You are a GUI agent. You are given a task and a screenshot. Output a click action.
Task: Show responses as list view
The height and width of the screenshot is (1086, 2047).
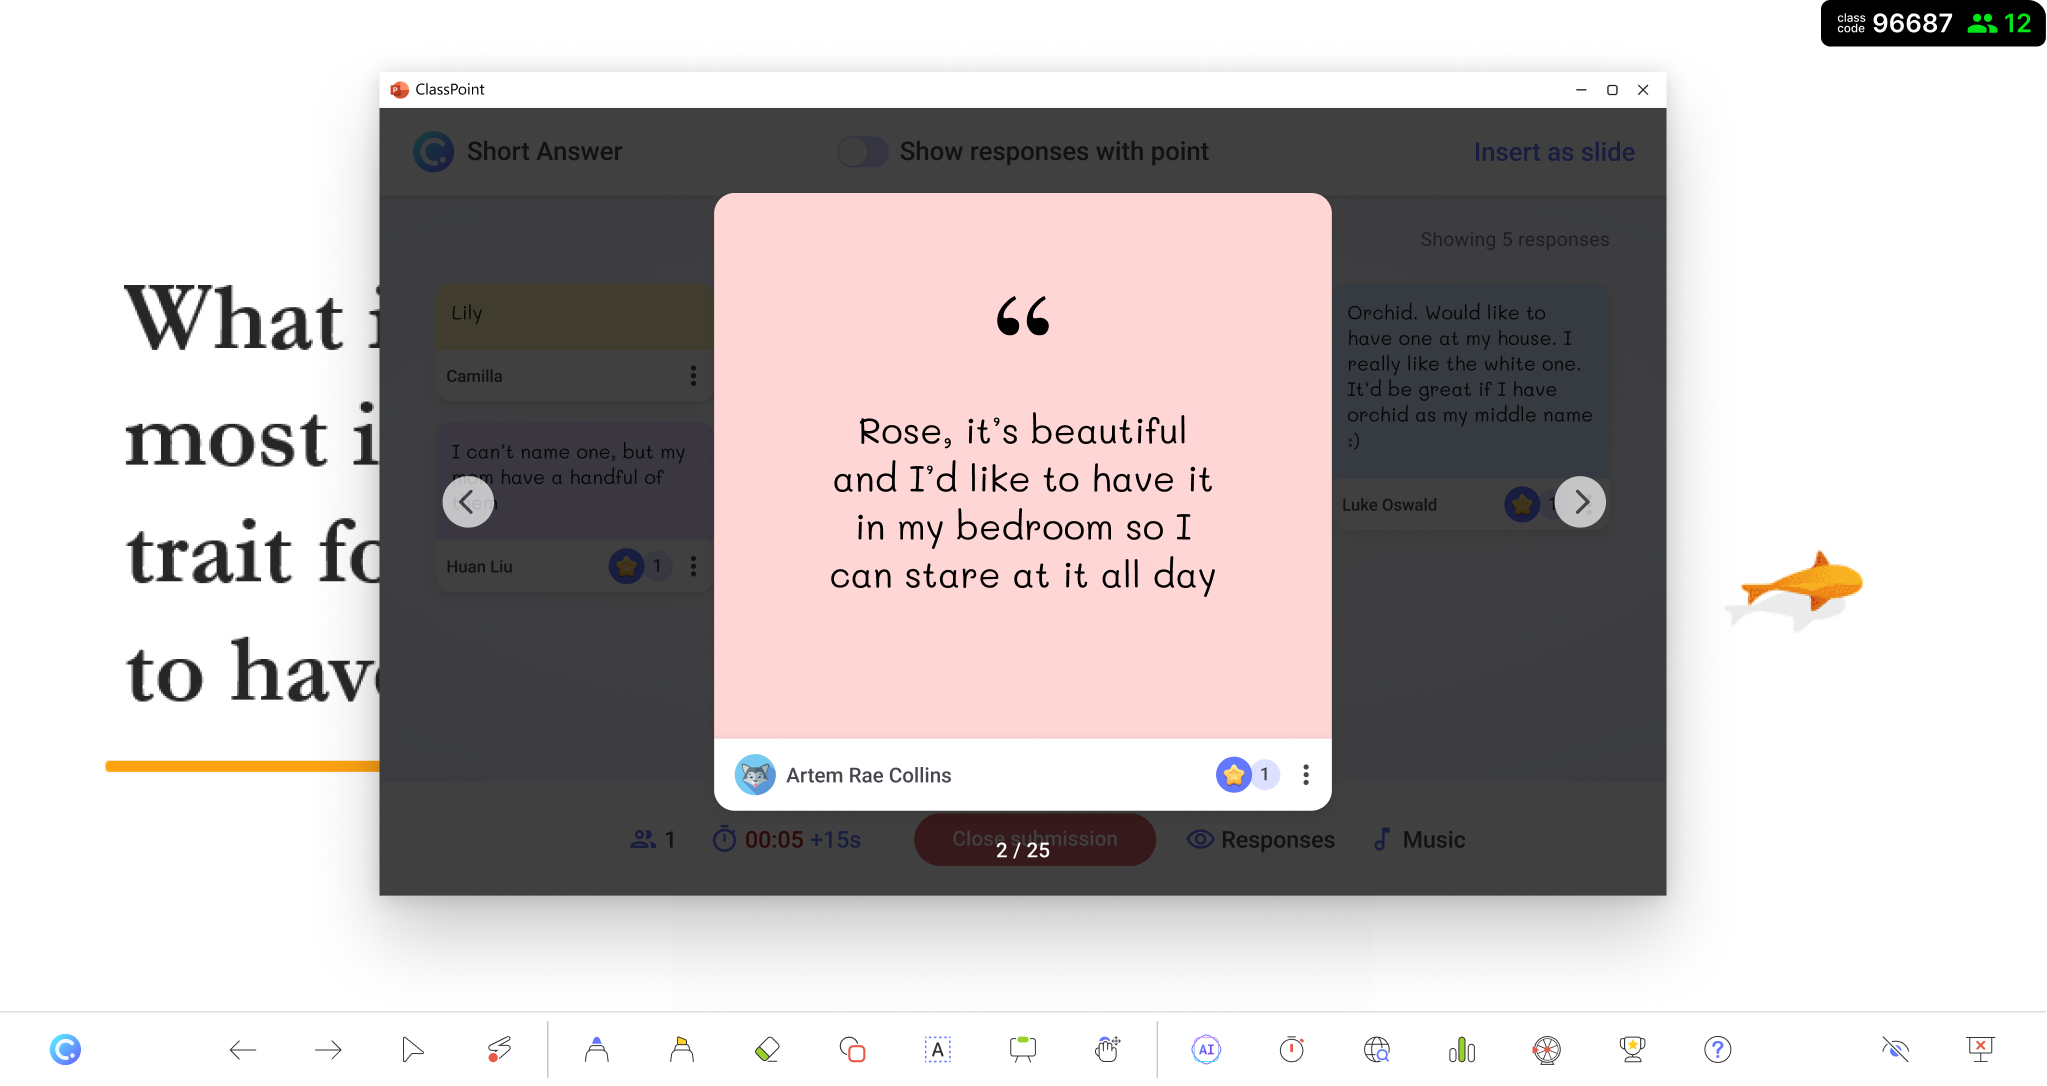pyautogui.click(x=1261, y=839)
